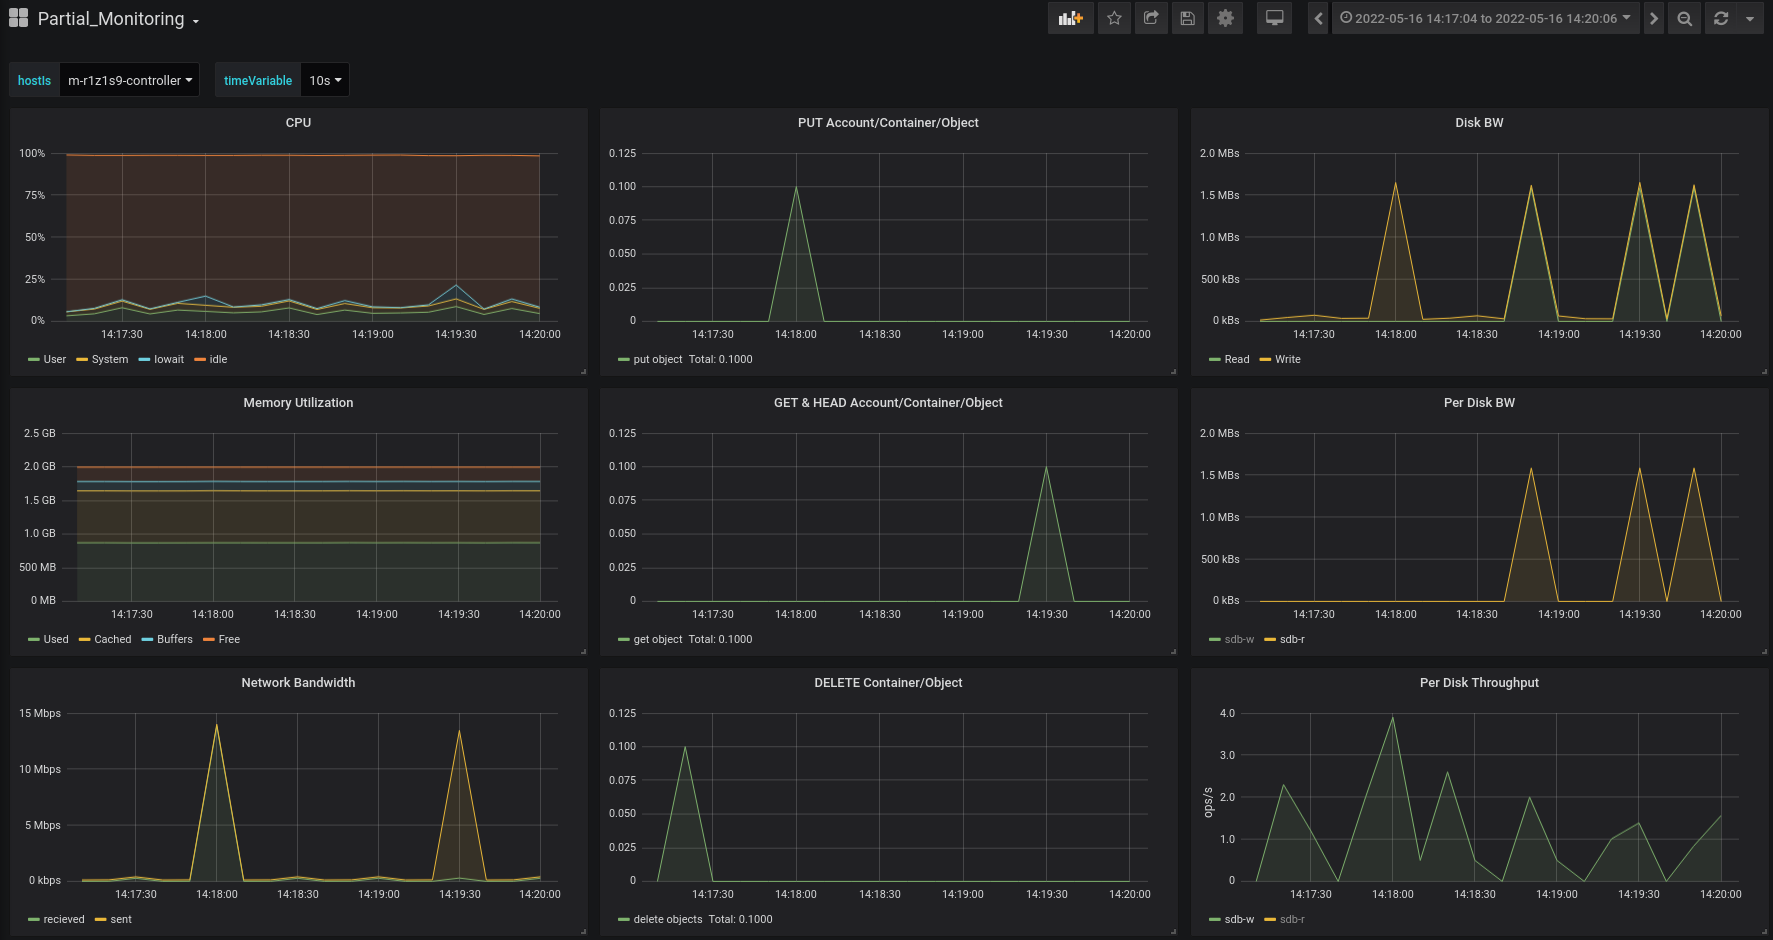Viewport: 1773px width, 940px height.
Task: Toggle Cached series in Memory legend
Action: tap(112, 639)
